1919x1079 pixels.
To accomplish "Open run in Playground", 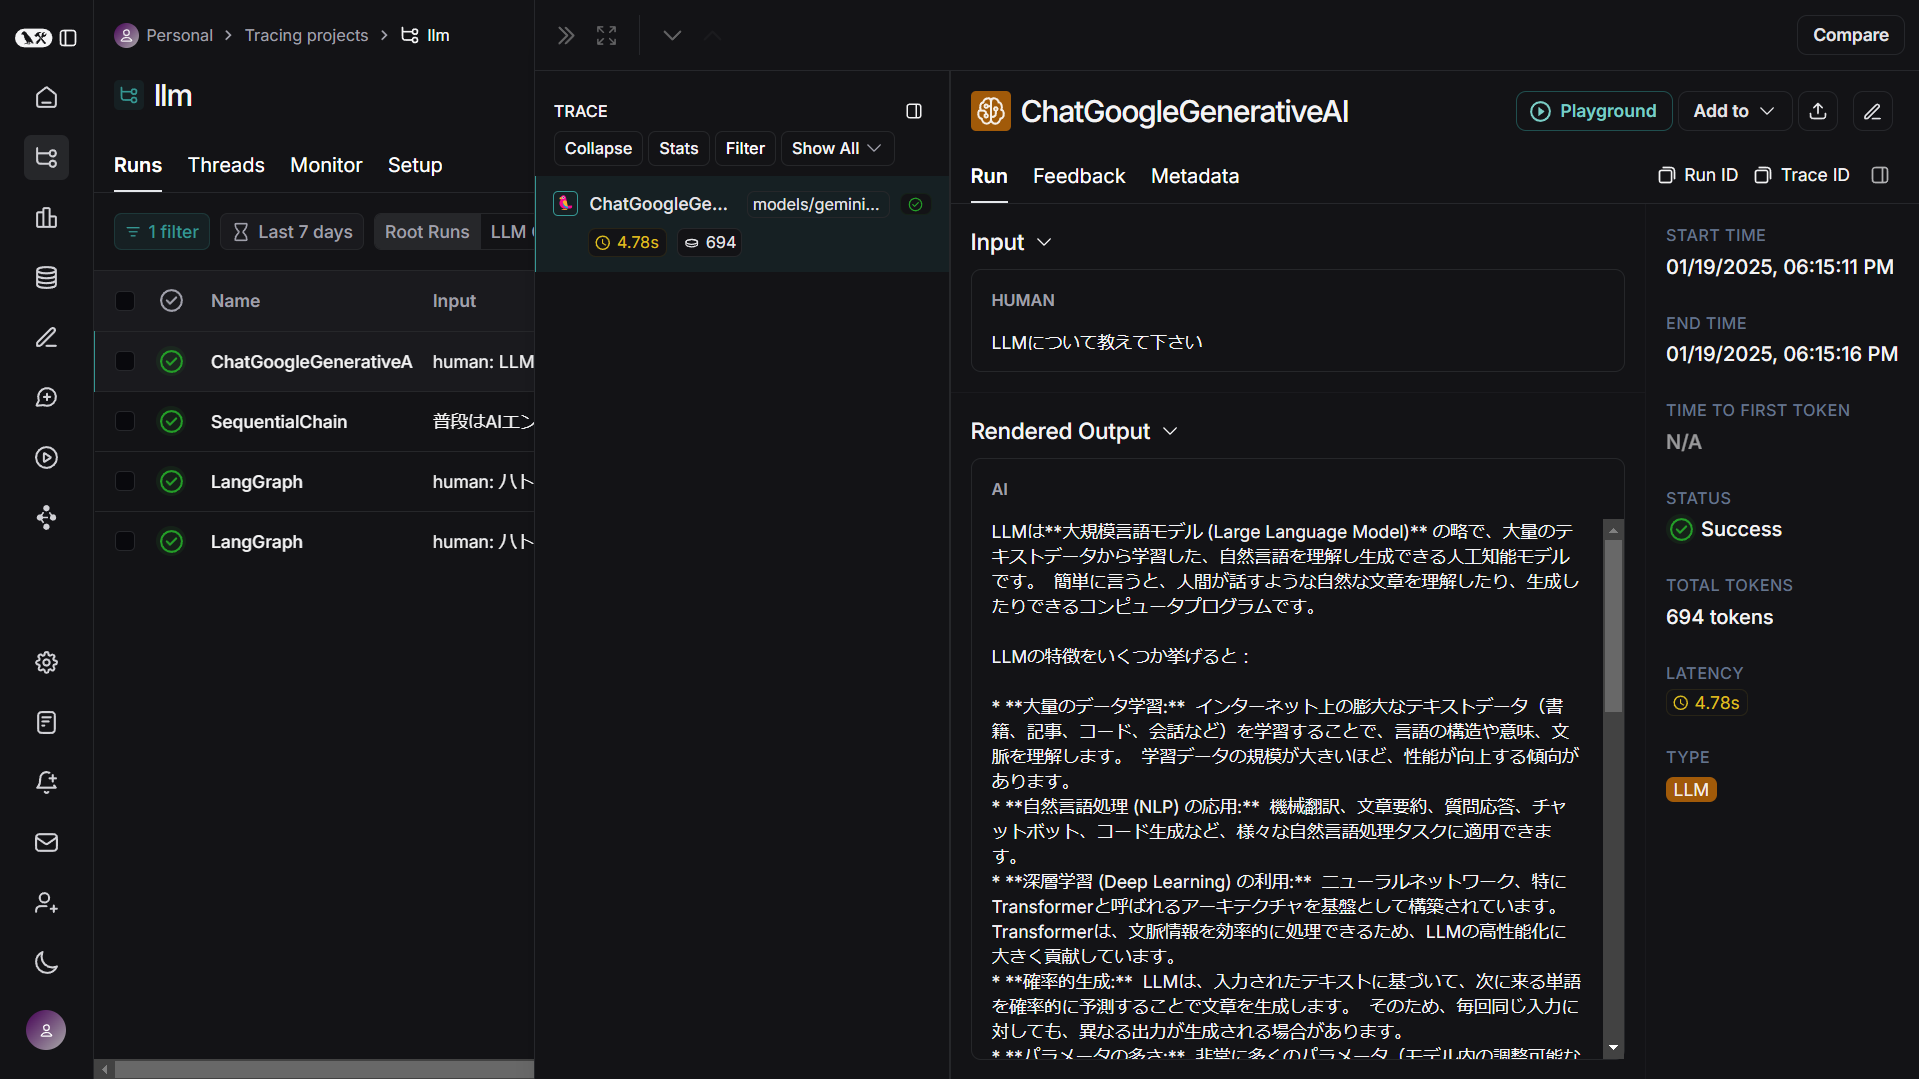I will pos(1594,111).
